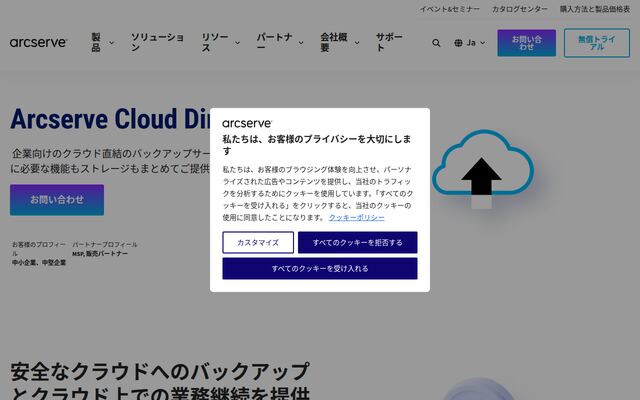Open the サポート navigation item
Screen dimensions: 640x400
click(x=389, y=42)
